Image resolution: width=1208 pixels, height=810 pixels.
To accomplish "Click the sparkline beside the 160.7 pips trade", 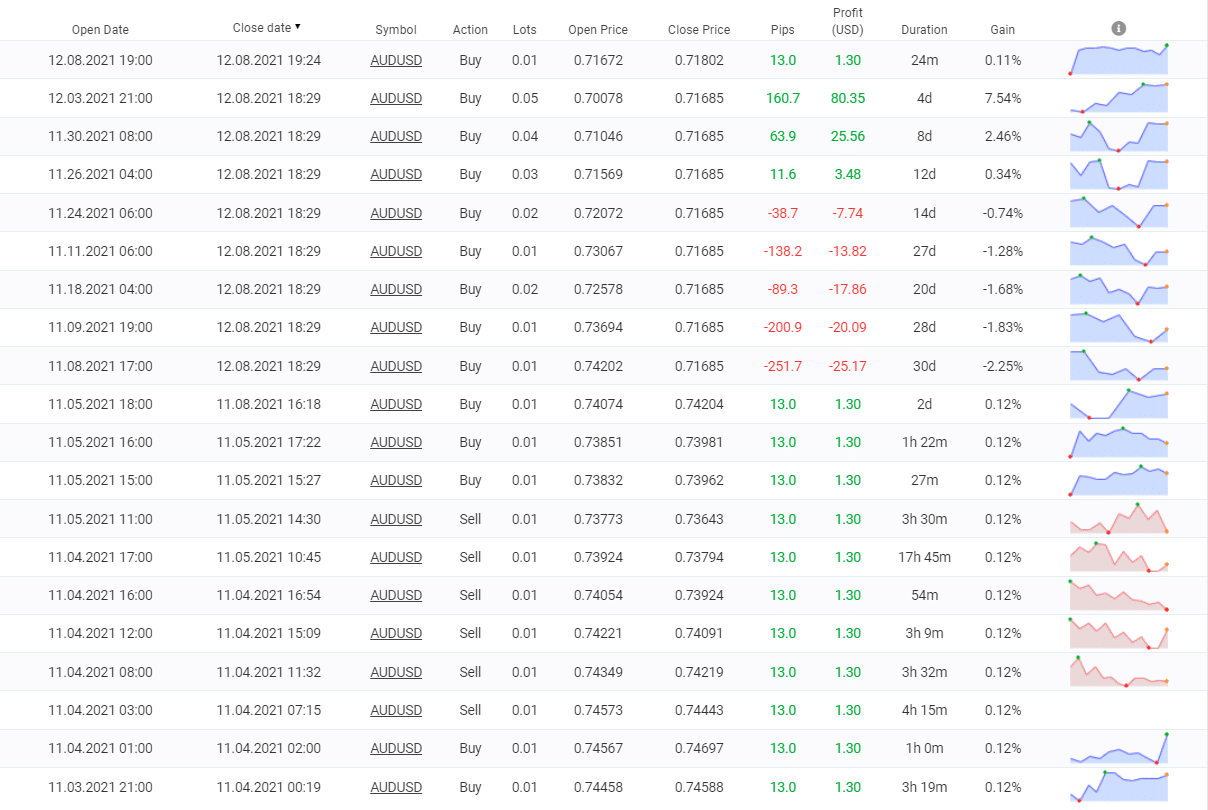I will click(x=1118, y=98).
